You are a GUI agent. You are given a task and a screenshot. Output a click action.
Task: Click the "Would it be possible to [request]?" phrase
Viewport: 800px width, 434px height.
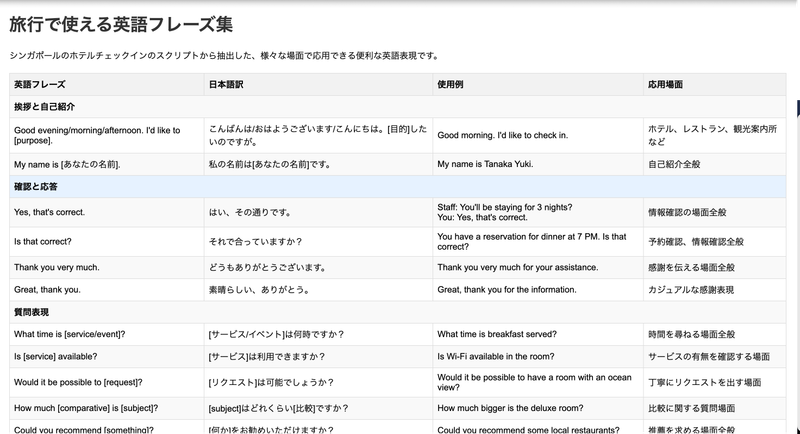point(78,382)
